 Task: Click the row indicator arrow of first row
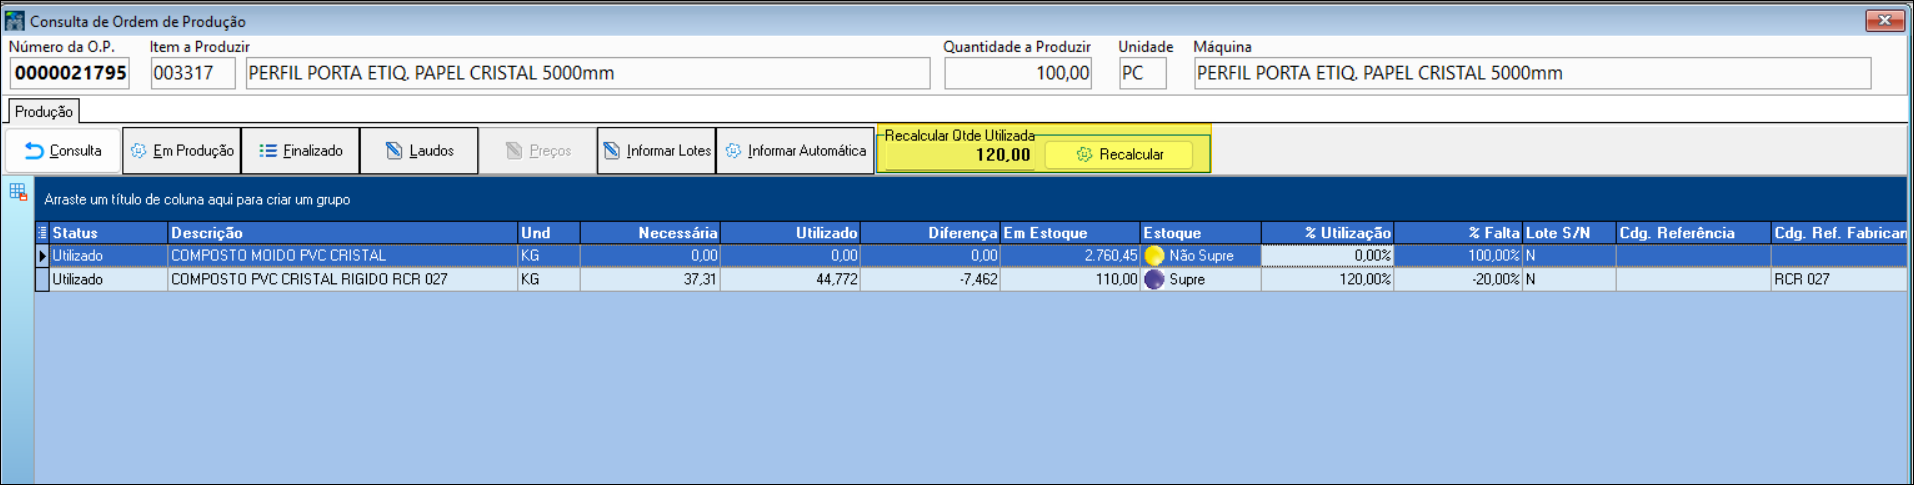point(43,256)
